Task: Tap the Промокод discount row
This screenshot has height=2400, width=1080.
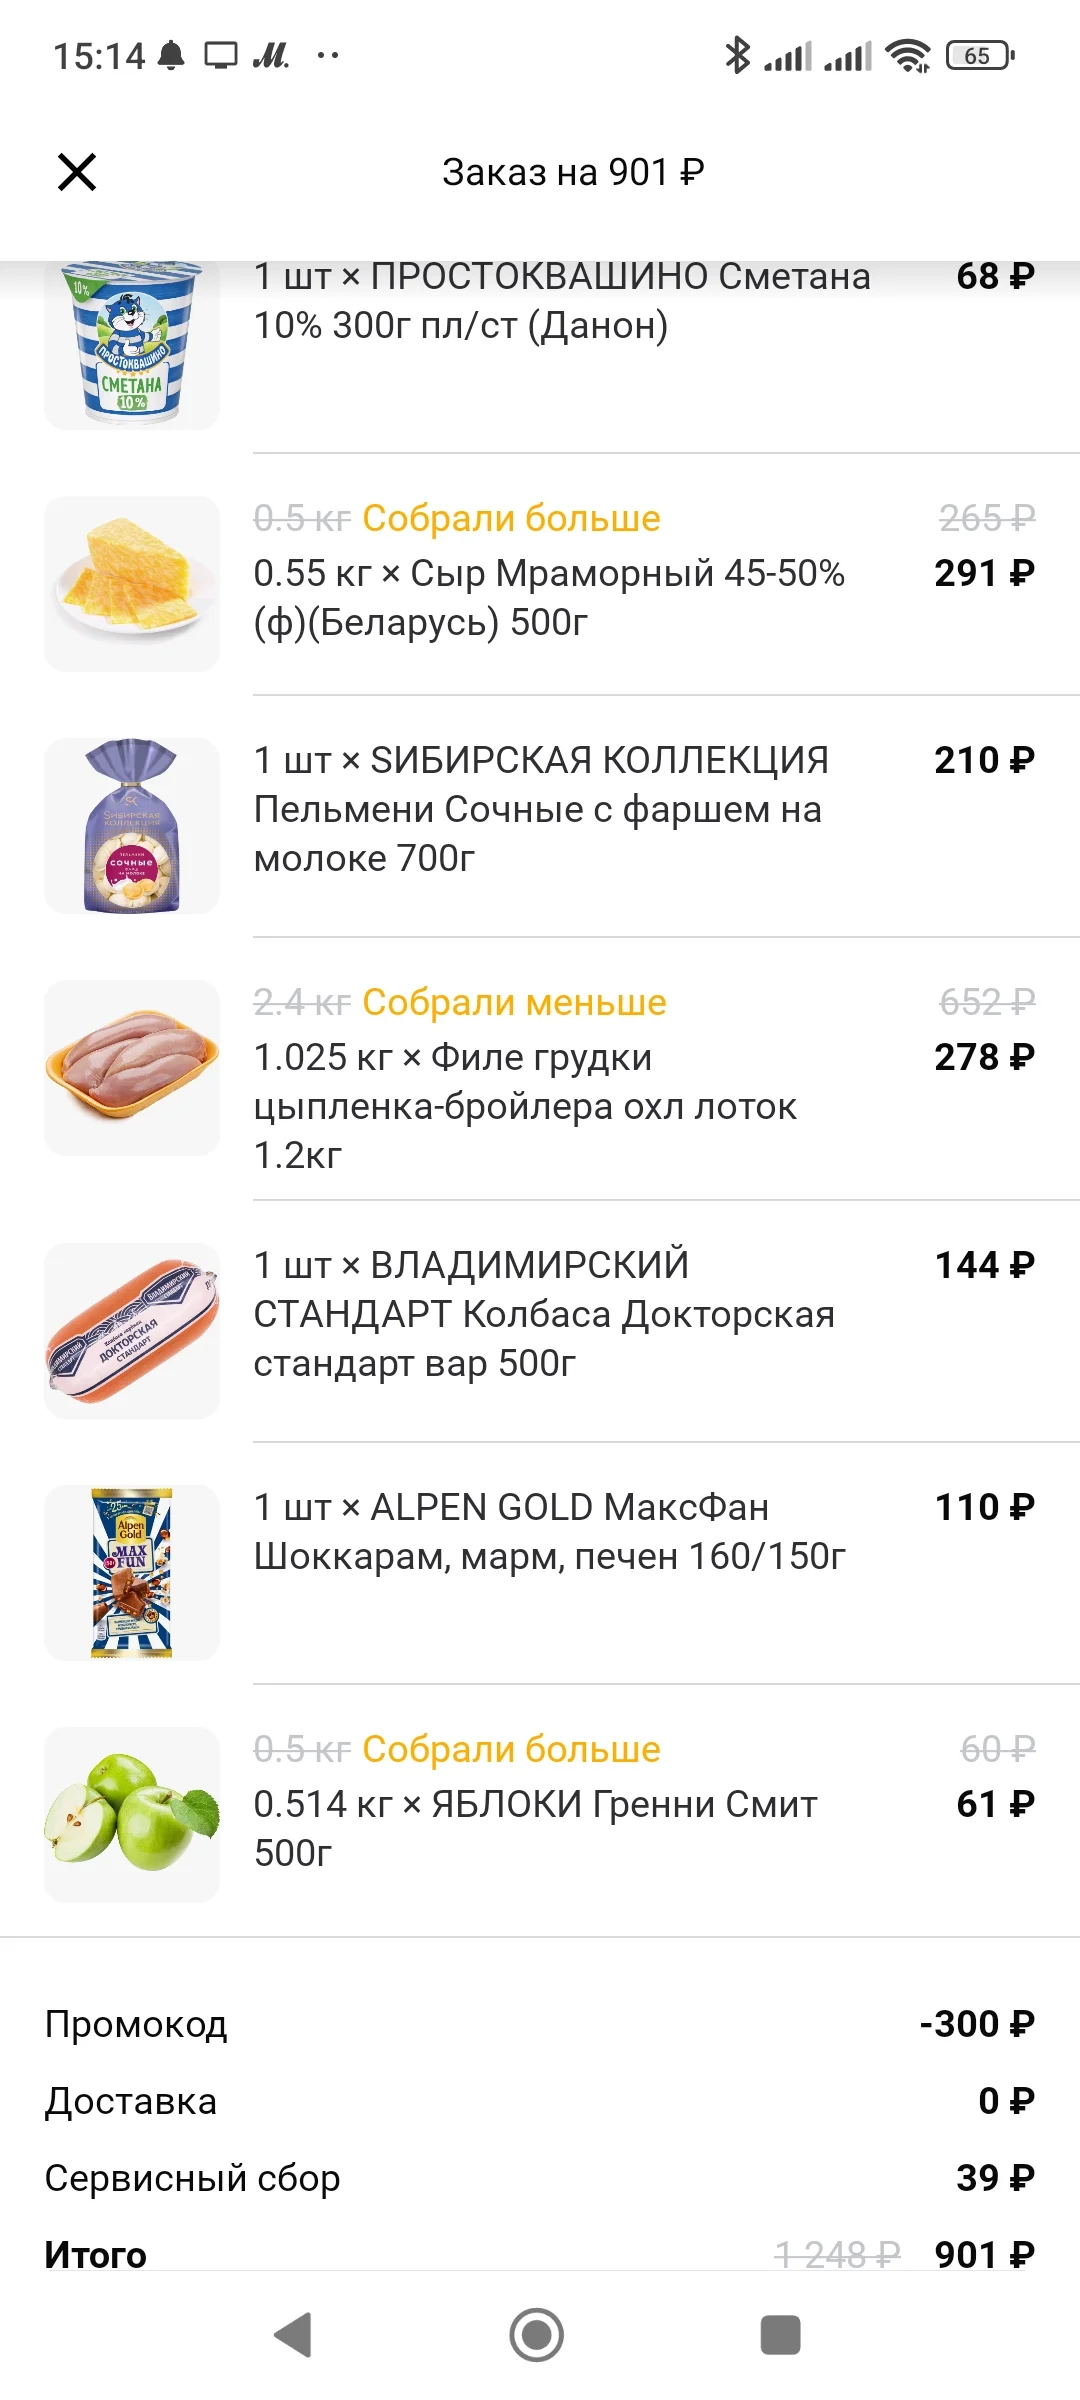Action: [x=540, y=2024]
